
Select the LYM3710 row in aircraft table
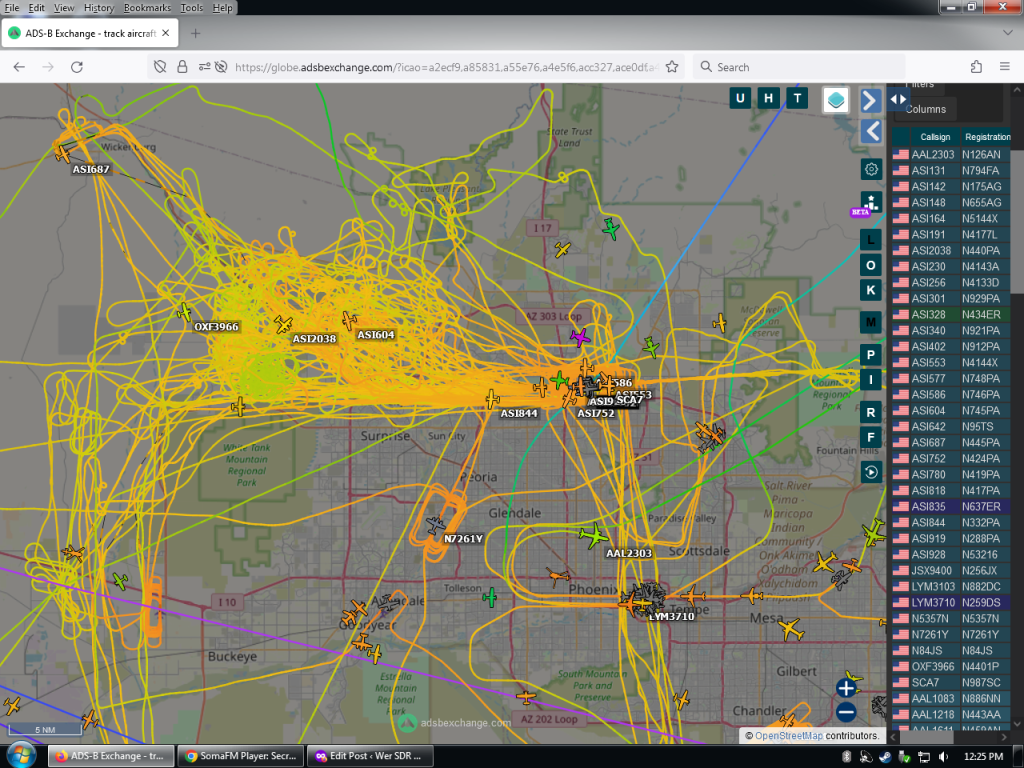pos(951,603)
